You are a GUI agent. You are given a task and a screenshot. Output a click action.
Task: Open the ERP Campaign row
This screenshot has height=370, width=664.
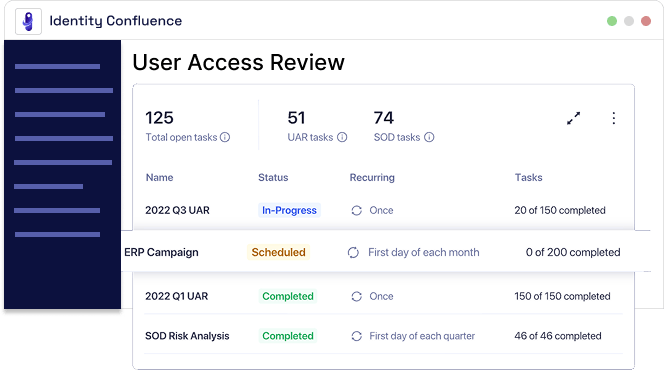(386, 252)
